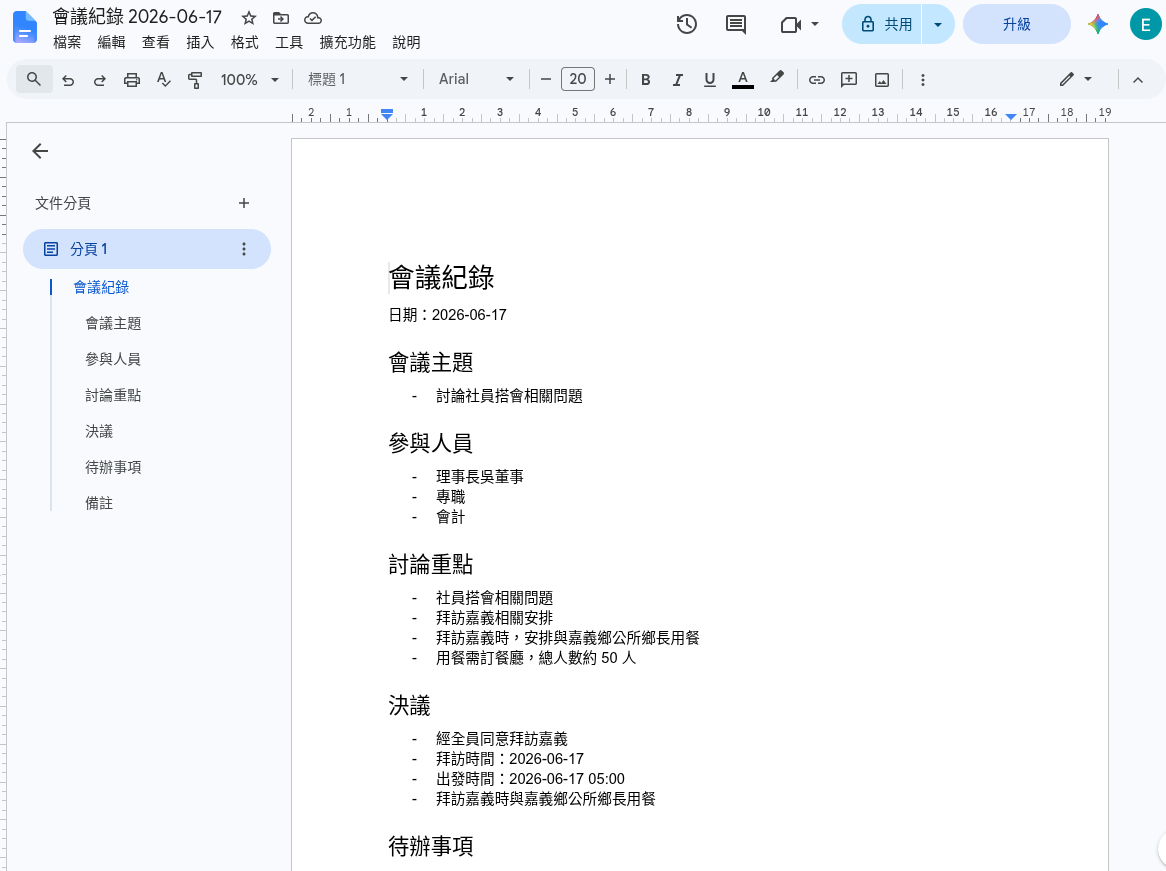
Task: Click the right indent marker on ruler
Action: click(x=1011, y=116)
